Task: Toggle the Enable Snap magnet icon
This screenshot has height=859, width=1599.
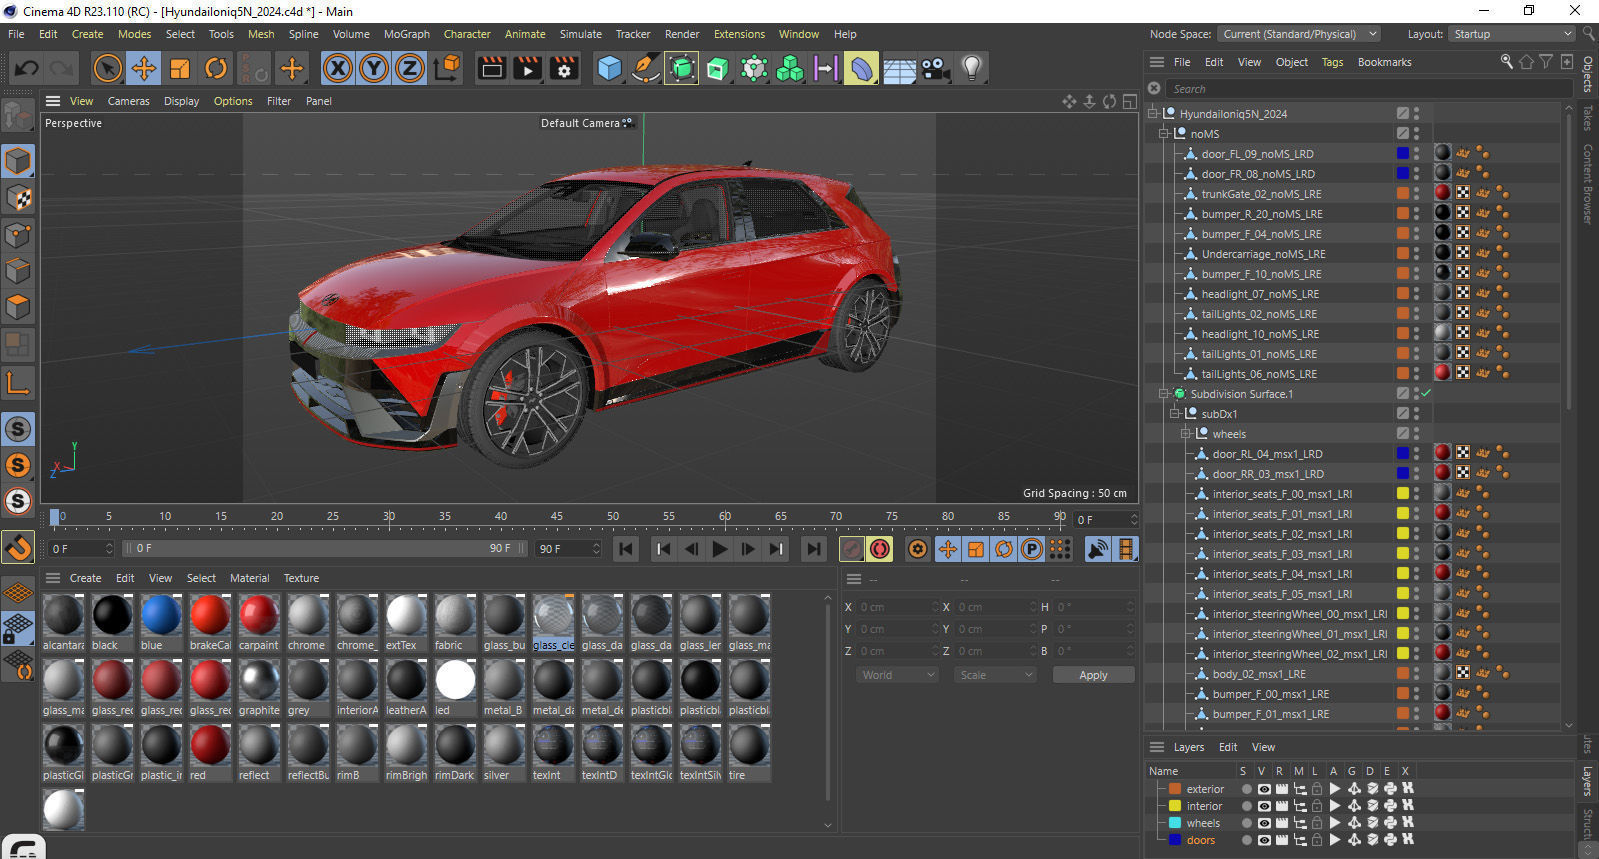Action: (x=18, y=547)
